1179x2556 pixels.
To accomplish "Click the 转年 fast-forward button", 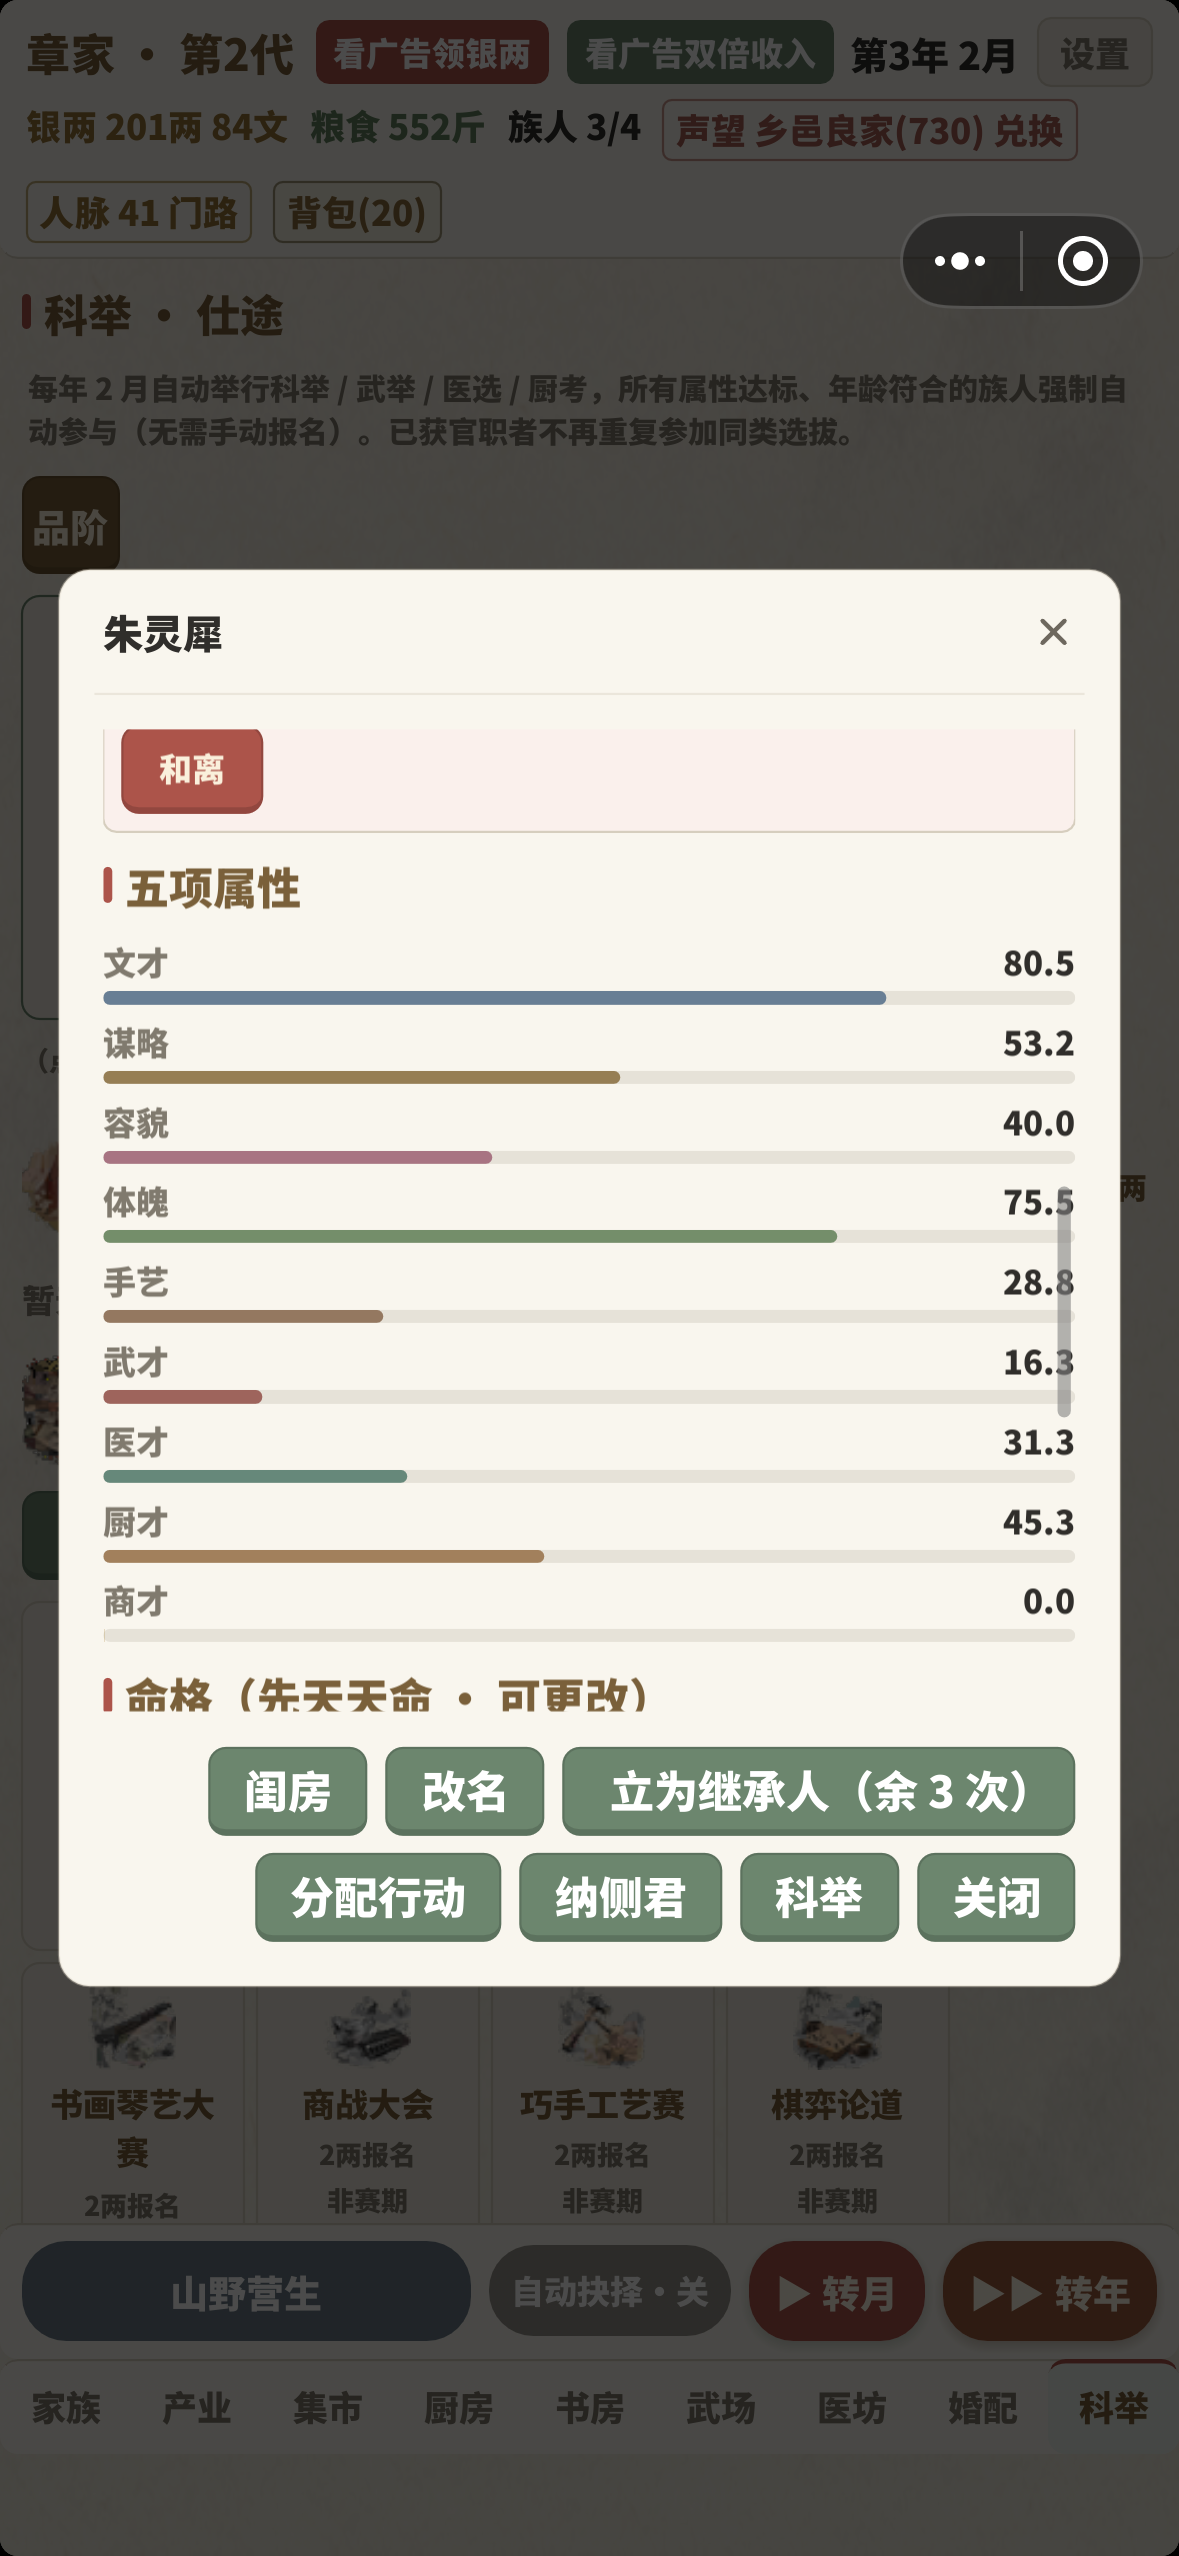I will 1050,2291.
